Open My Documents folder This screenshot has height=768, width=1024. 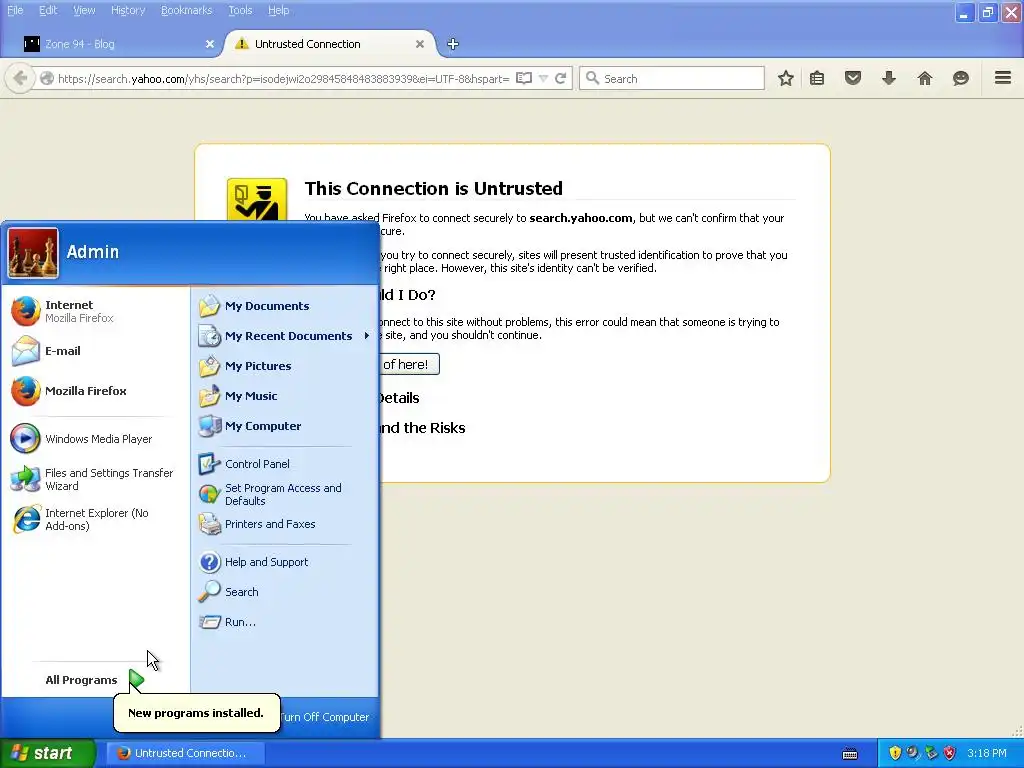pyautogui.click(x=285, y=306)
